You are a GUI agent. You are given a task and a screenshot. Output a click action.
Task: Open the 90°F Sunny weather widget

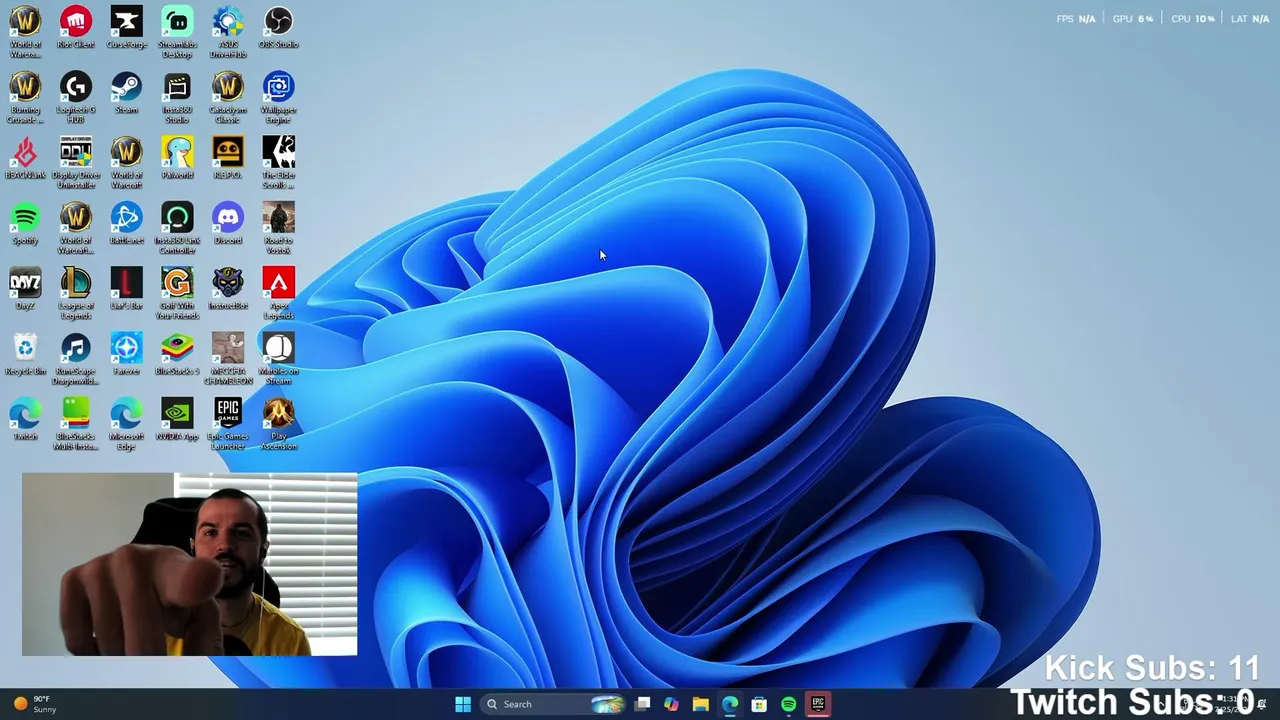click(35, 704)
